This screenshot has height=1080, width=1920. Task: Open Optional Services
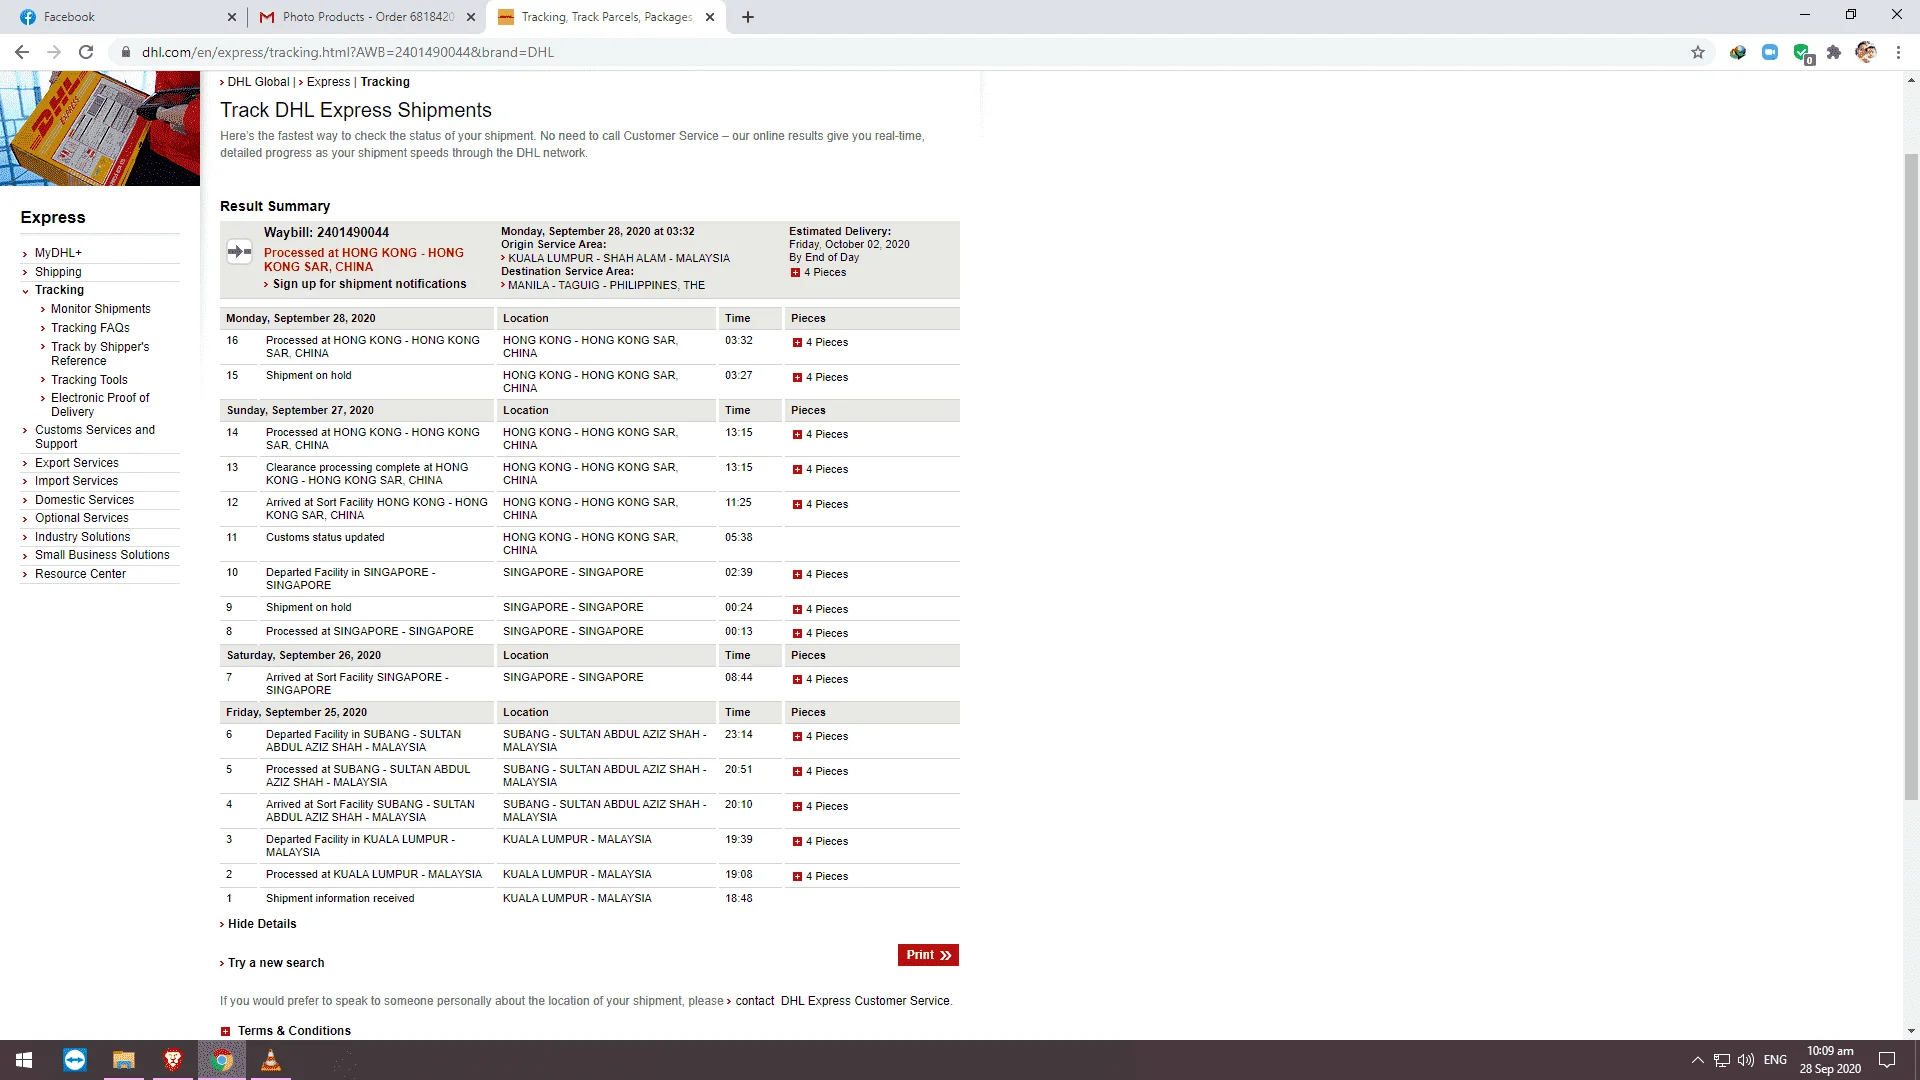point(81,518)
